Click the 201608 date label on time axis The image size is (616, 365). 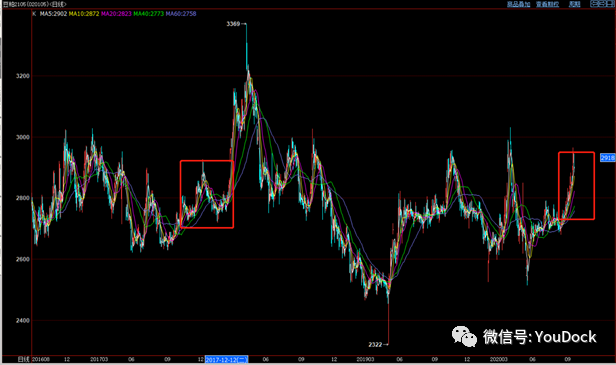pos(40,359)
